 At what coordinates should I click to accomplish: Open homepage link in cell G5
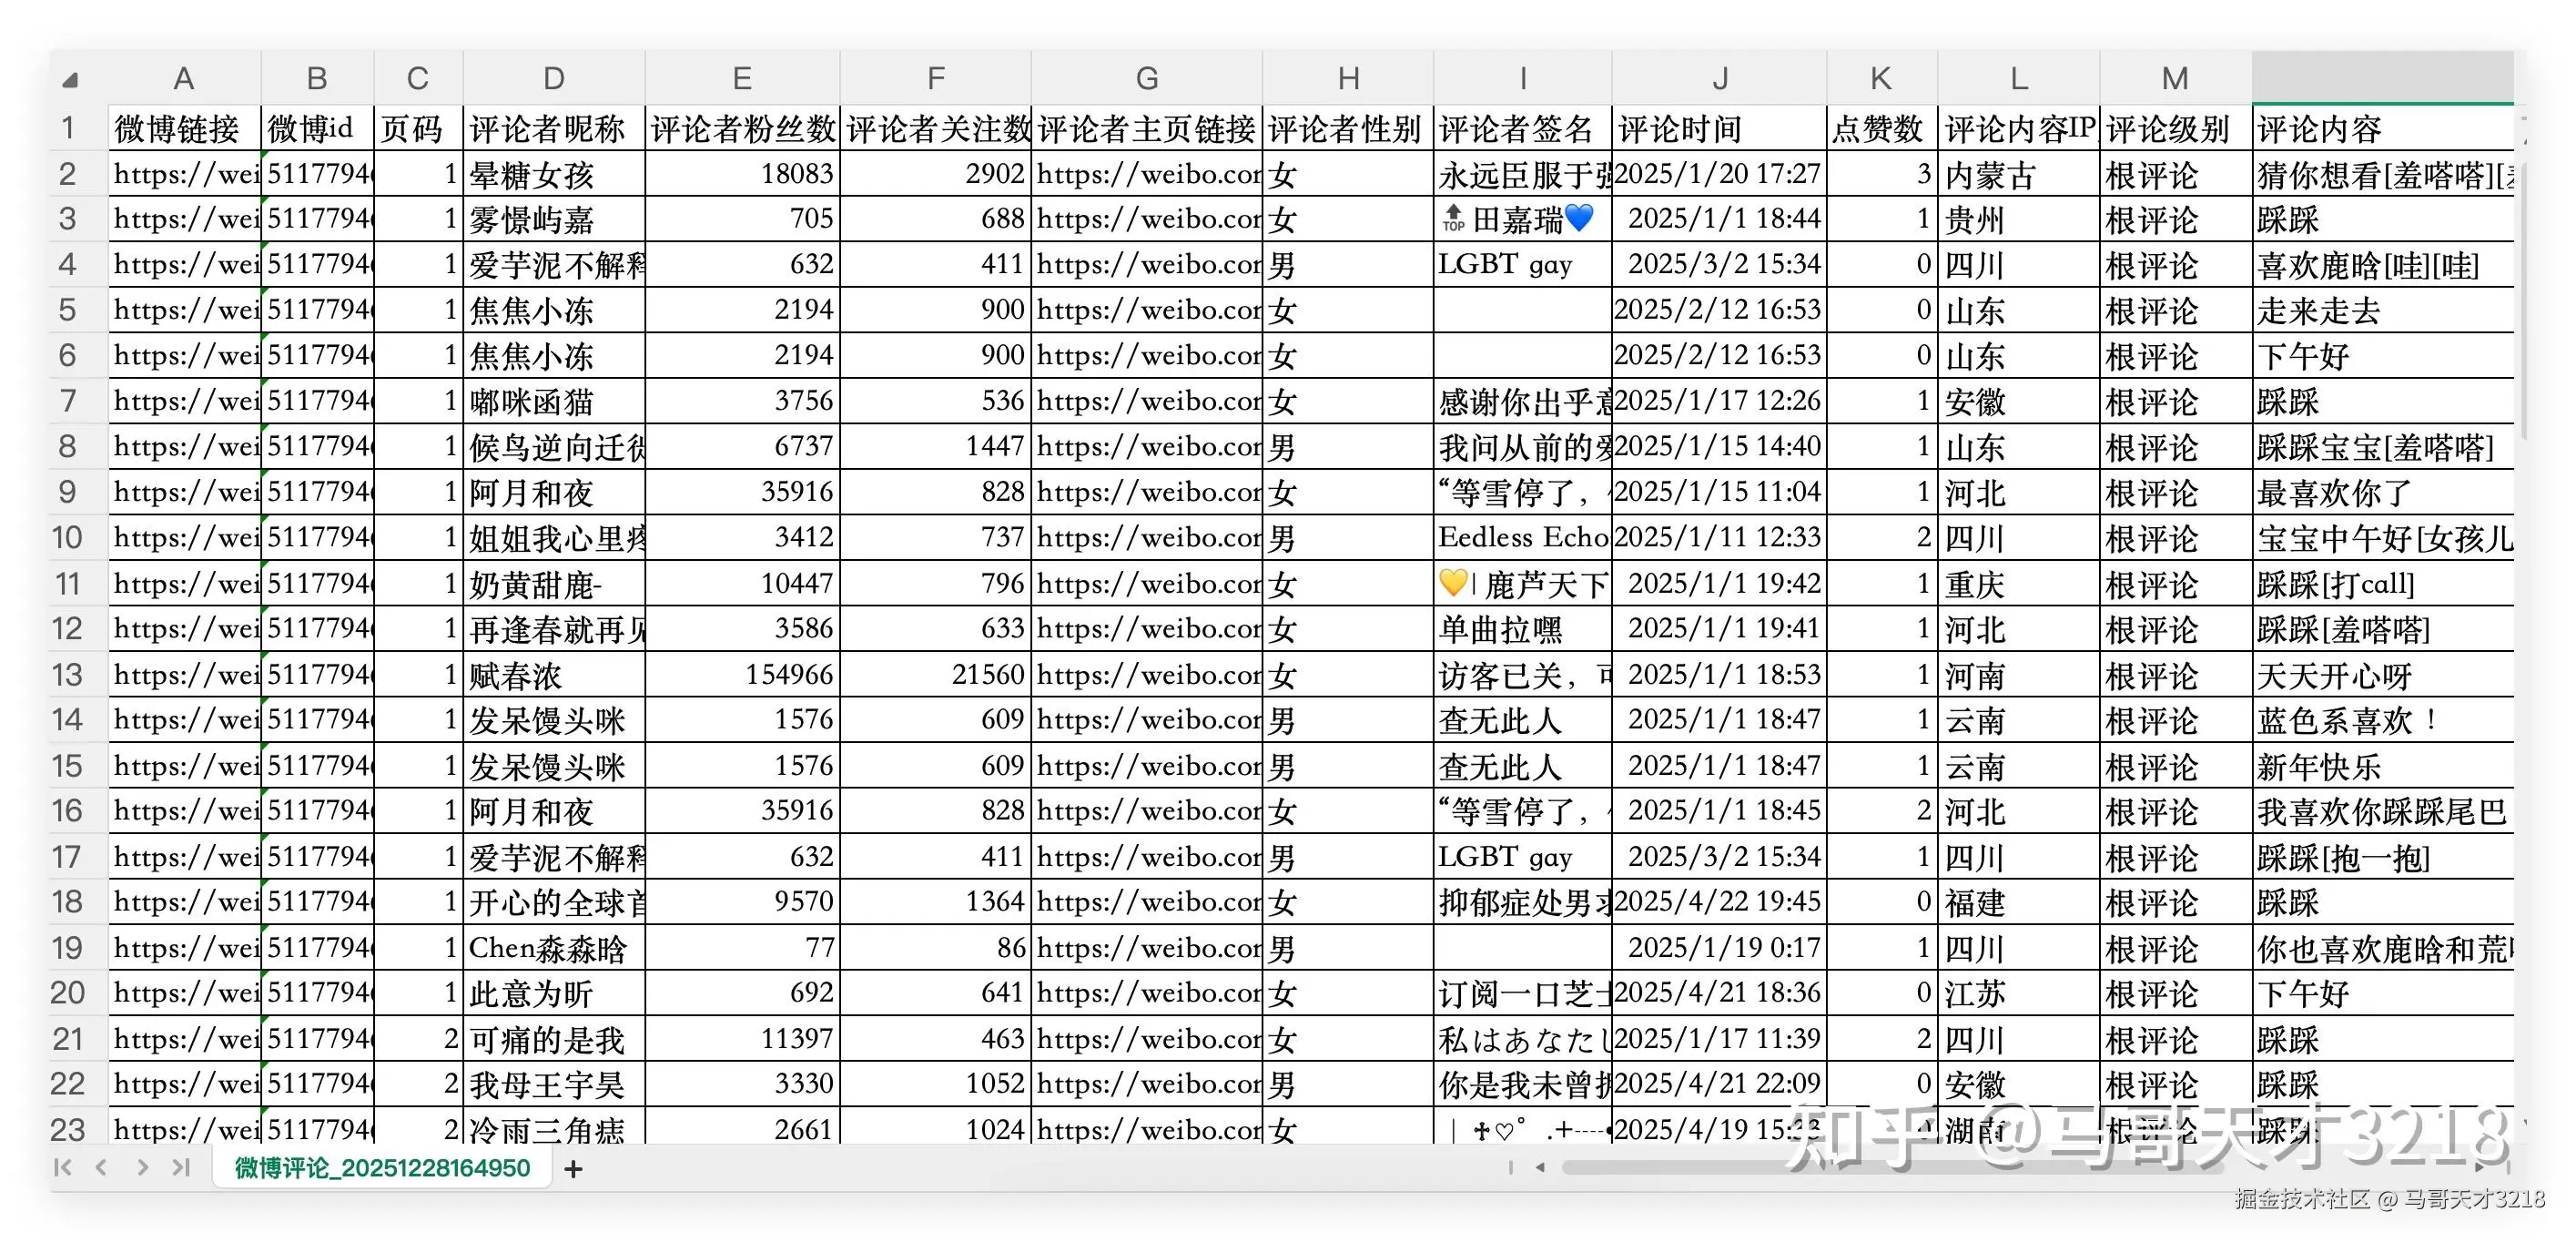1146,311
